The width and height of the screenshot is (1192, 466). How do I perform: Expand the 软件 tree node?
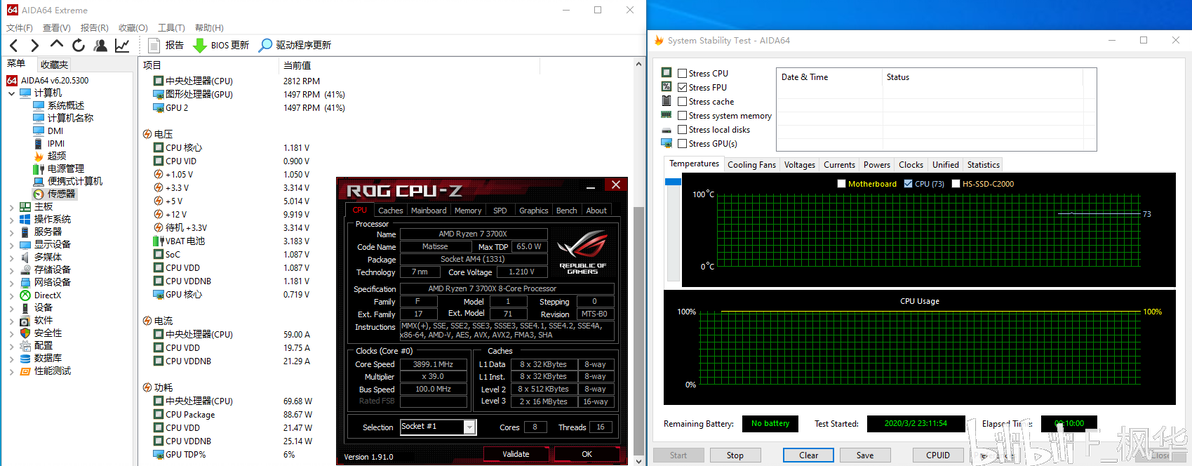[x=11, y=320]
